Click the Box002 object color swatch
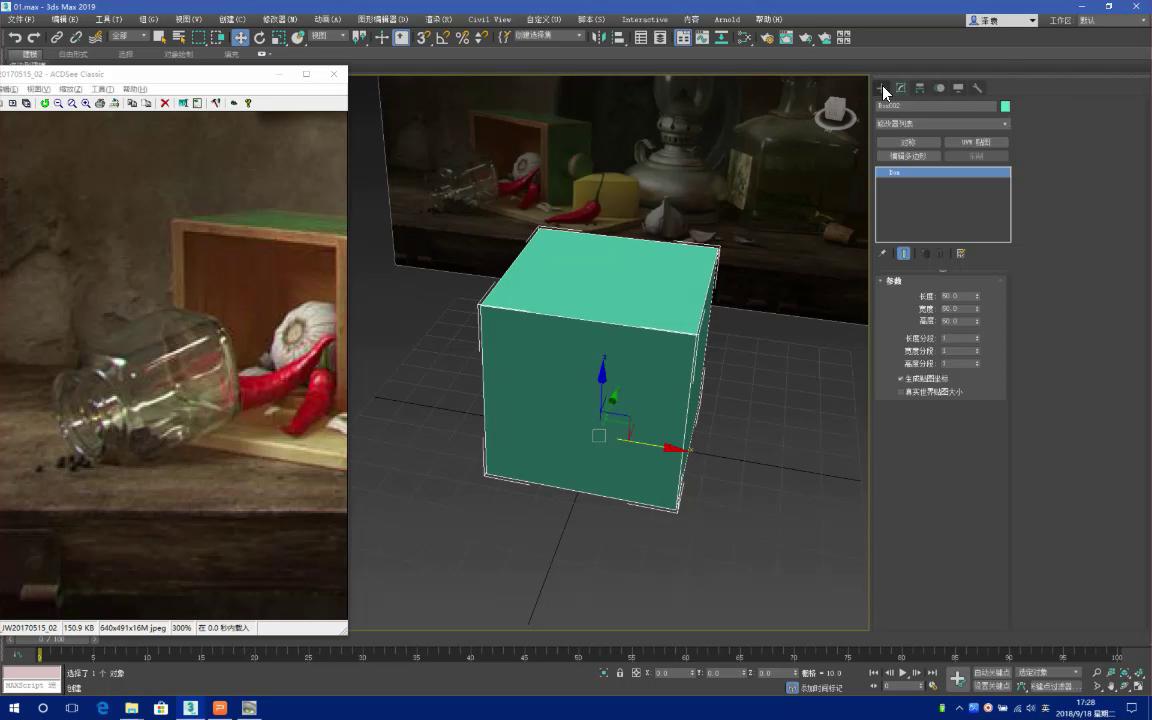This screenshot has width=1152, height=720. pos(1005,106)
